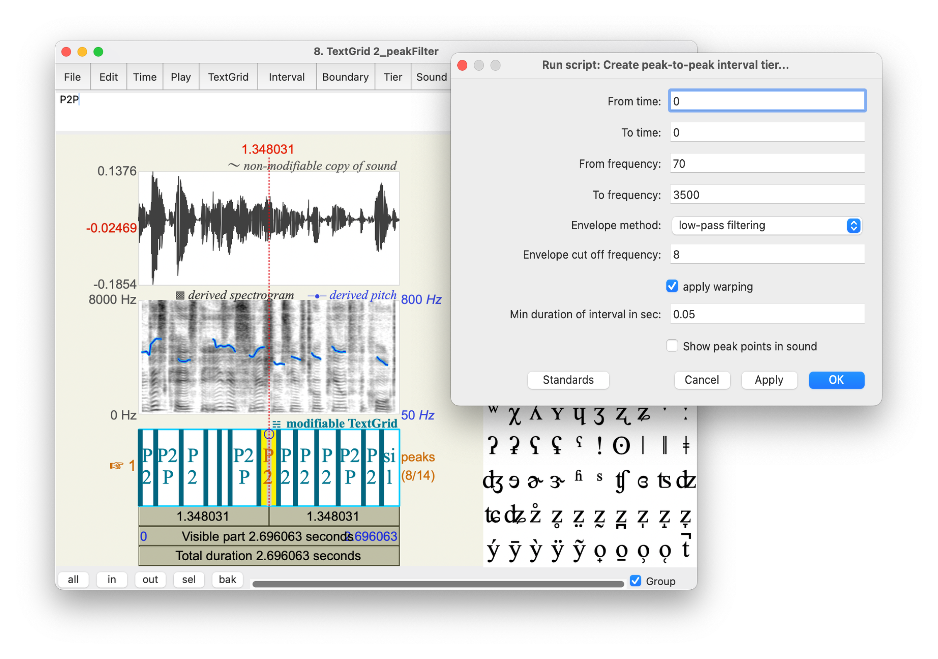Disable the Group checkbox
The width and height of the screenshot is (938, 659).
tap(636, 580)
